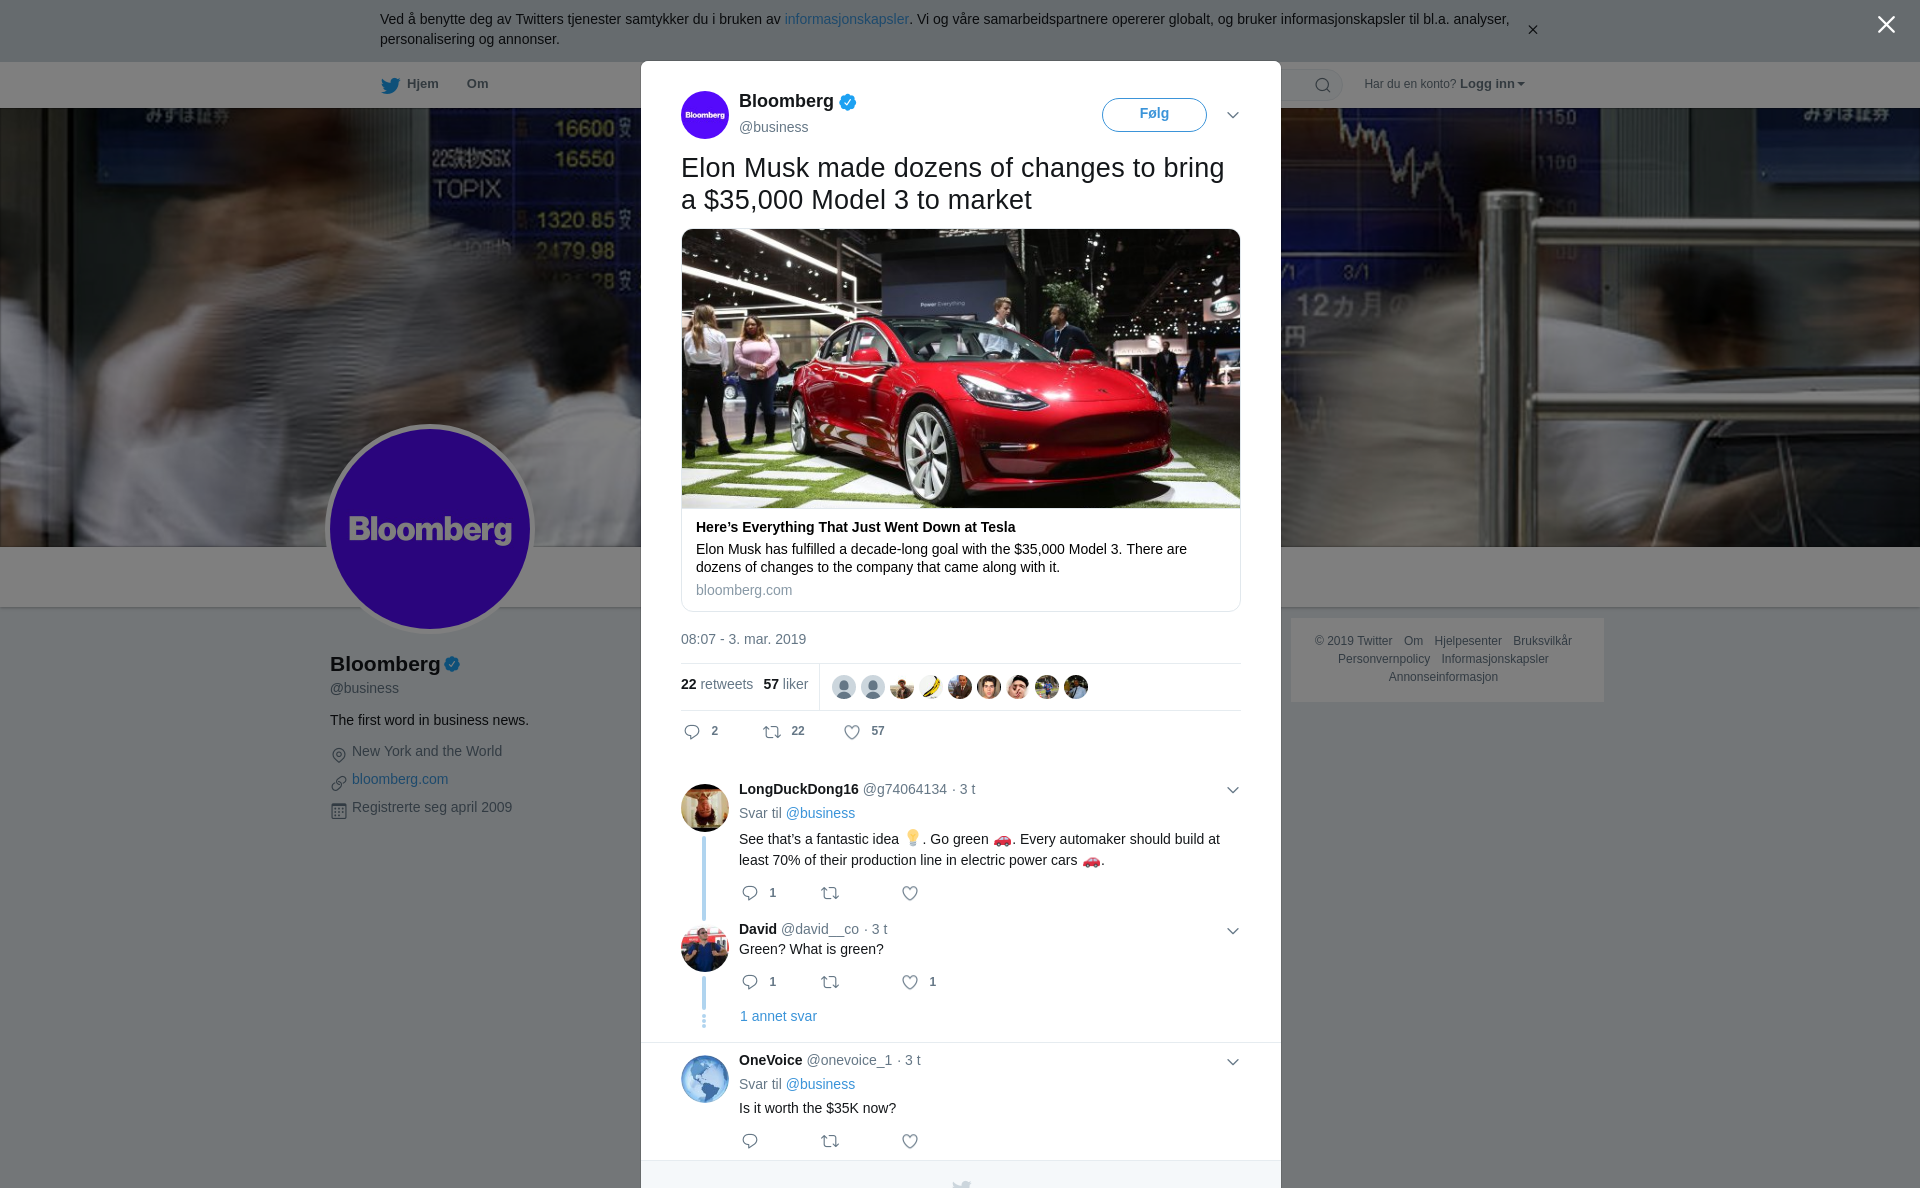This screenshot has height=1188, width=1920.
Task: Reply to the LongDuckDong16 comment
Action: (750, 893)
